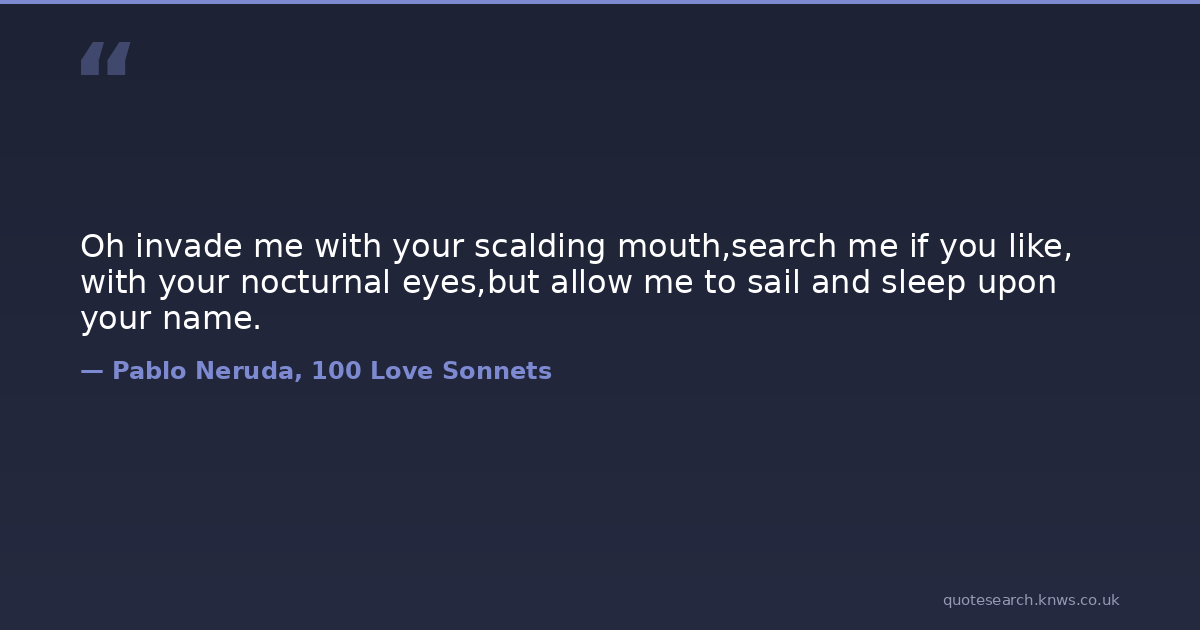The image size is (1200, 630).
Task: Click the word "allow" in the second line
Action: [x=592, y=283]
